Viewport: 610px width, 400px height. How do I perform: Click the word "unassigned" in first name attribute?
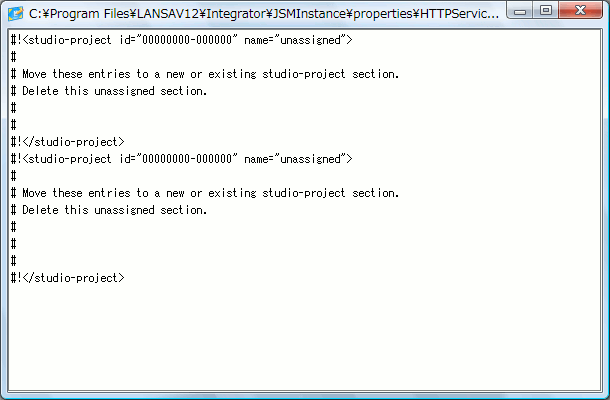pyautogui.click(x=310, y=40)
